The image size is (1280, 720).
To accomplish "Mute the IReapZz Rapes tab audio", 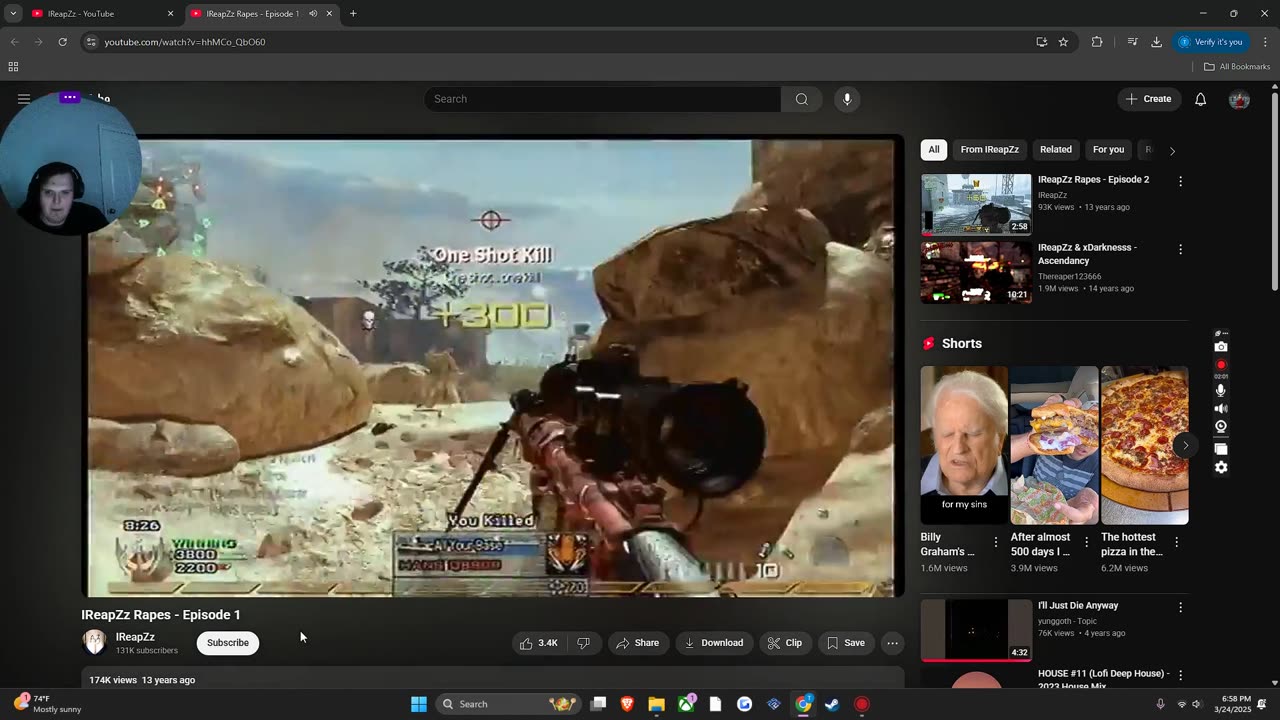I will (313, 14).
